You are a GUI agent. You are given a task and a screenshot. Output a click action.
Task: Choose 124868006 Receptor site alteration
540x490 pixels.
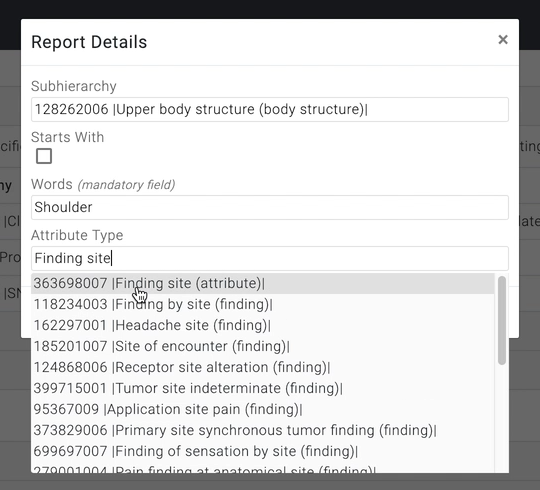pyautogui.click(x=263, y=367)
